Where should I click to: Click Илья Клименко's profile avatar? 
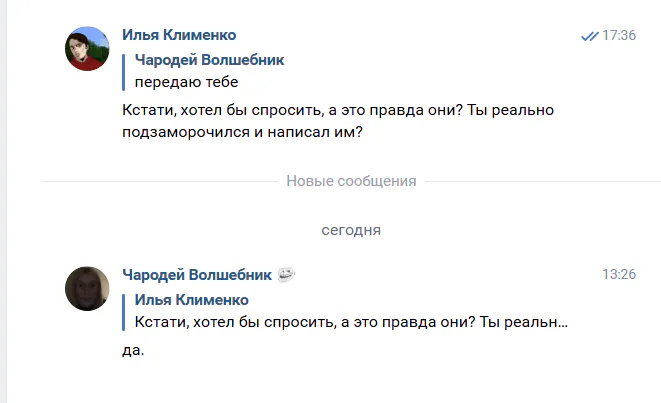click(x=87, y=49)
